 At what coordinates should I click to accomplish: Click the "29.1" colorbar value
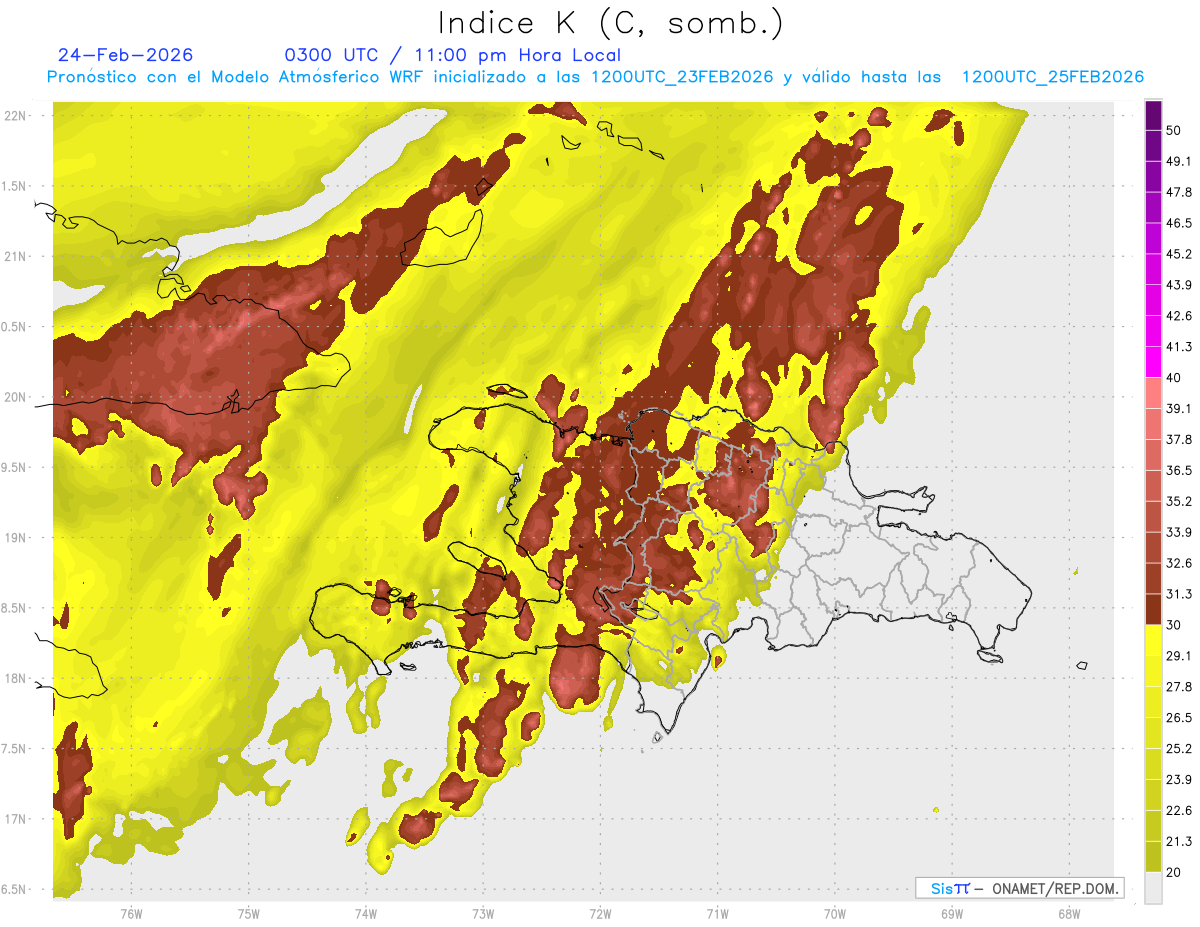click(1179, 655)
